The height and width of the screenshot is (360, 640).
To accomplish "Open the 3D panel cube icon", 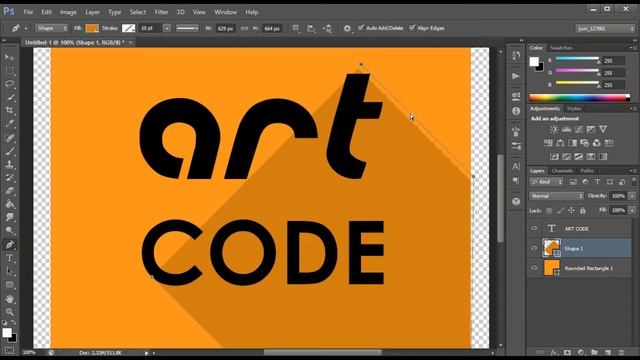I will (x=516, y=201).
